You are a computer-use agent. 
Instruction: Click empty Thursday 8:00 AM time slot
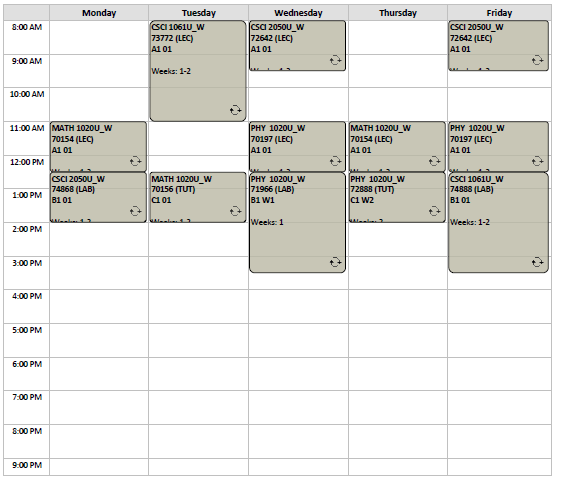point(398,38)
